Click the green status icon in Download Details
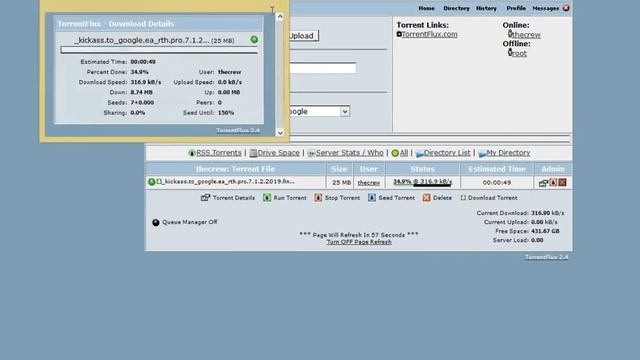Viewport: 640px width, 360px height. coord(254,40)
